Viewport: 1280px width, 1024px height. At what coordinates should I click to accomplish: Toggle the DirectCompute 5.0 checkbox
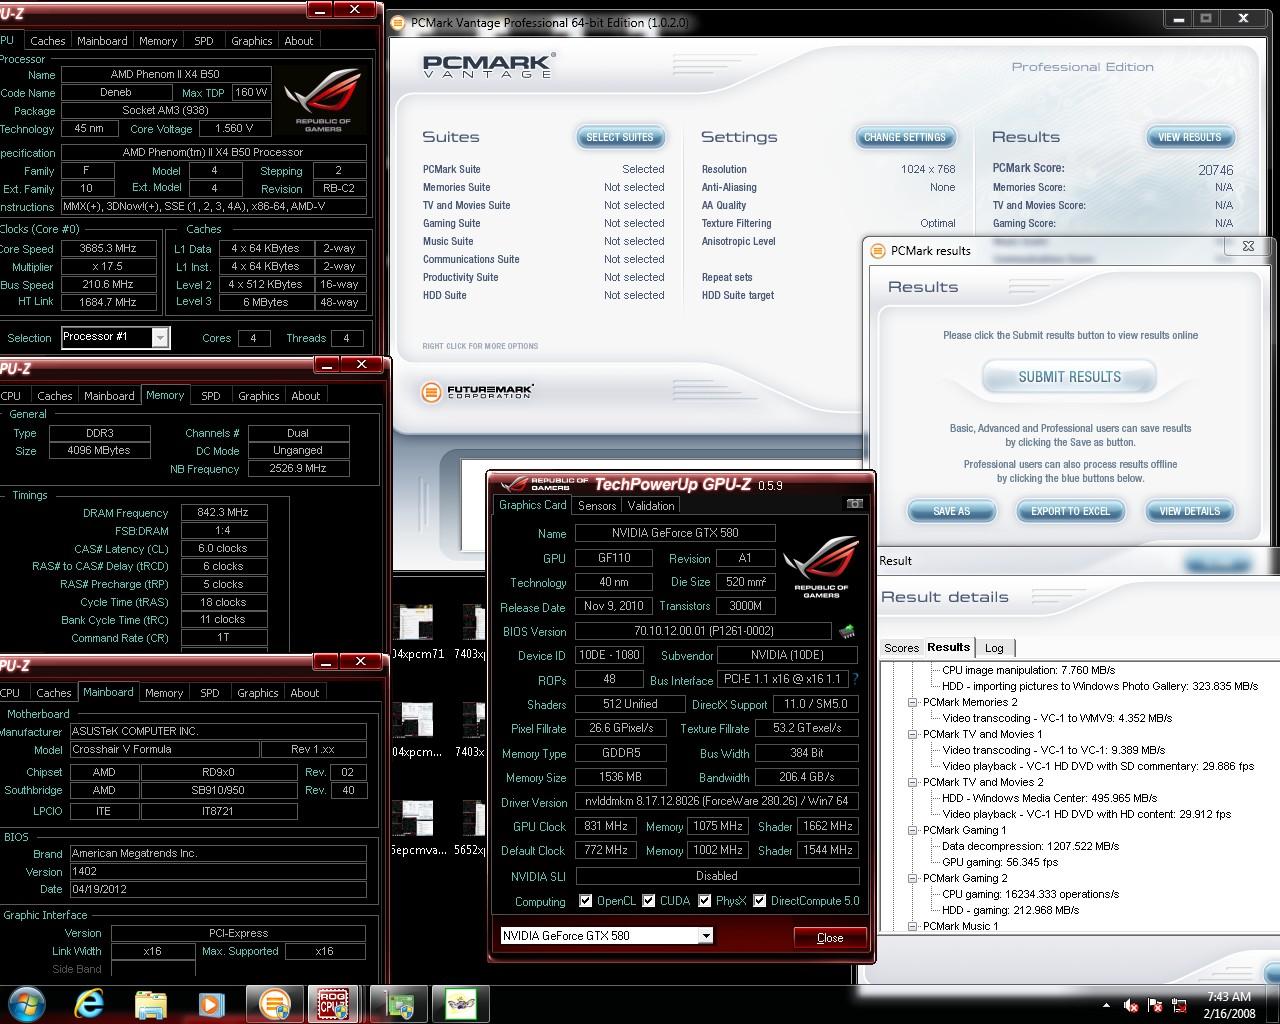coord(760,901)
